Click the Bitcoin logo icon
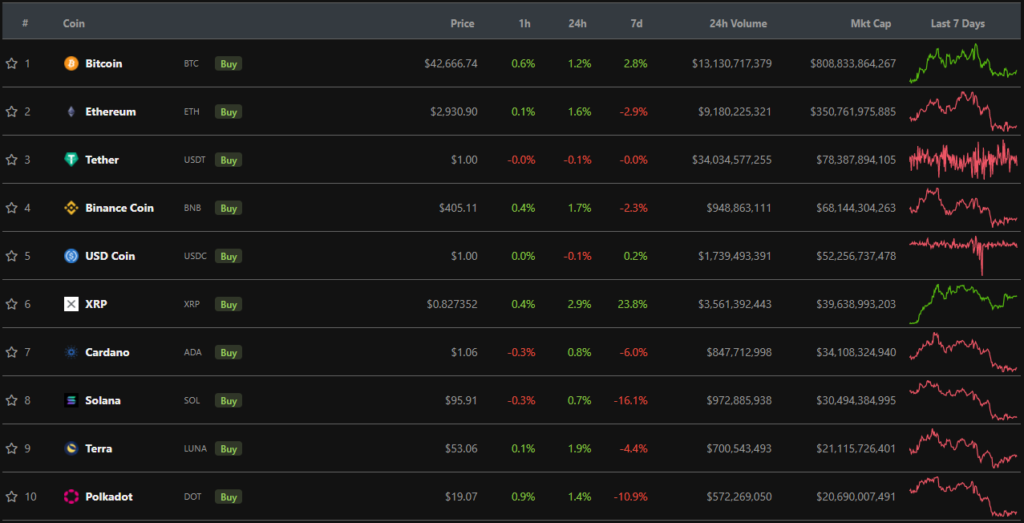This screenshot has width=1024, height=523. coord(71,64)
